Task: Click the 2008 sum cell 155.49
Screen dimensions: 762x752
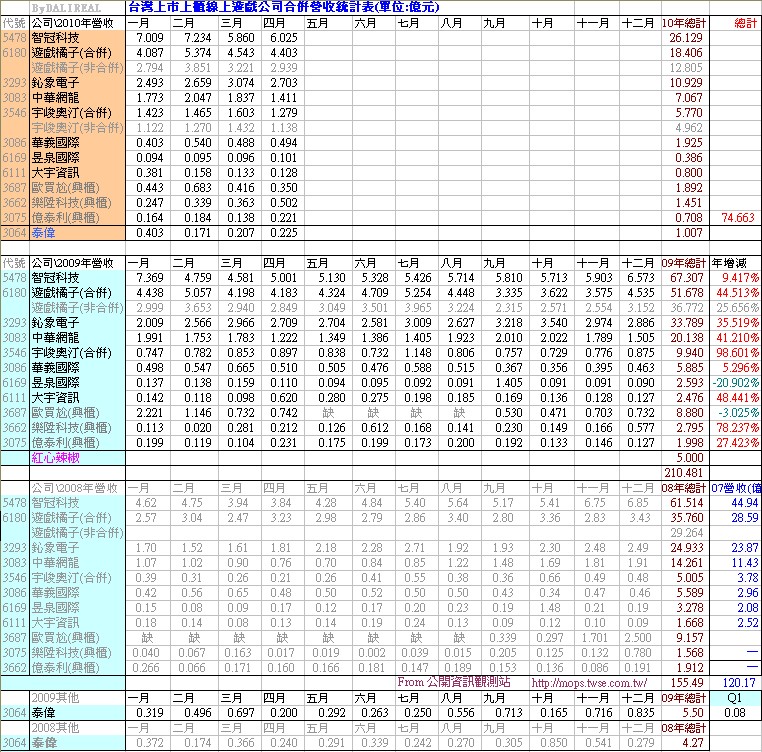Action: (x=687, y=682)
